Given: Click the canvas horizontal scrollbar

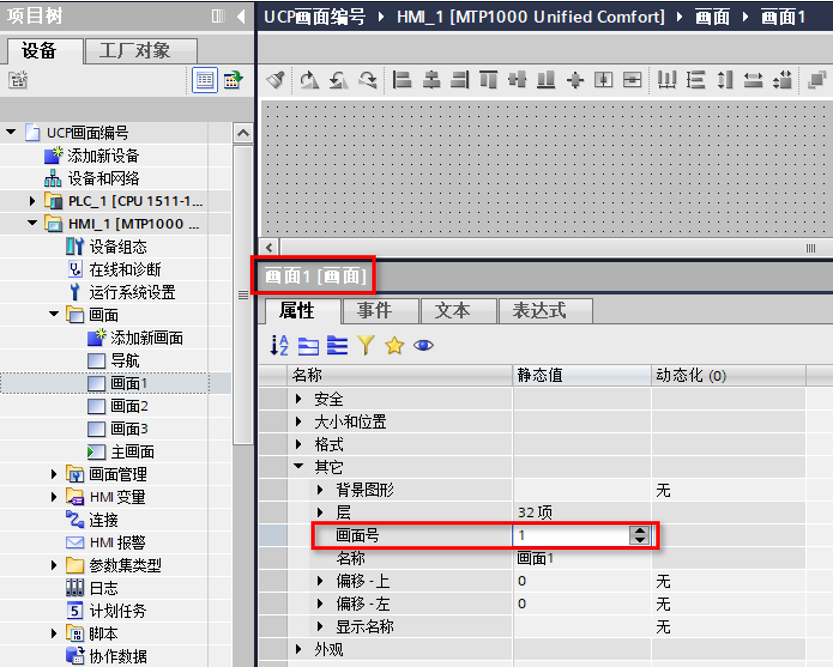Looking at the screenshot, I should tap(530, 247).
